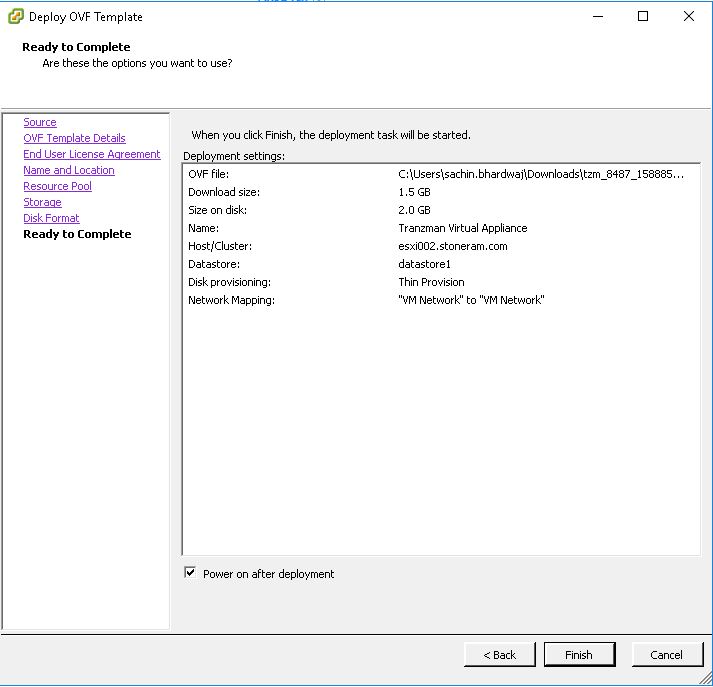Minimize the Deploy OVF Template window
This screenshot has height=687, width=713.
597,16
